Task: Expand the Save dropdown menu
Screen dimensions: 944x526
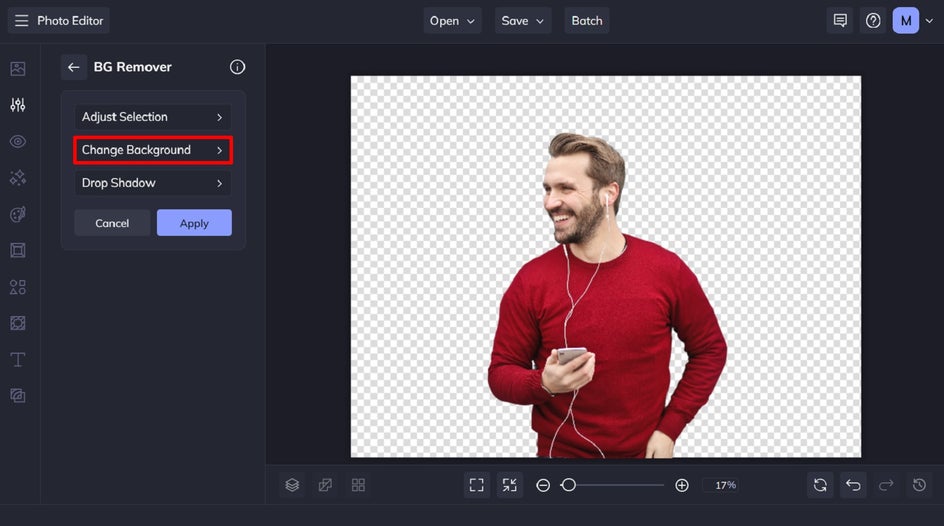Action: click(523, 20)
